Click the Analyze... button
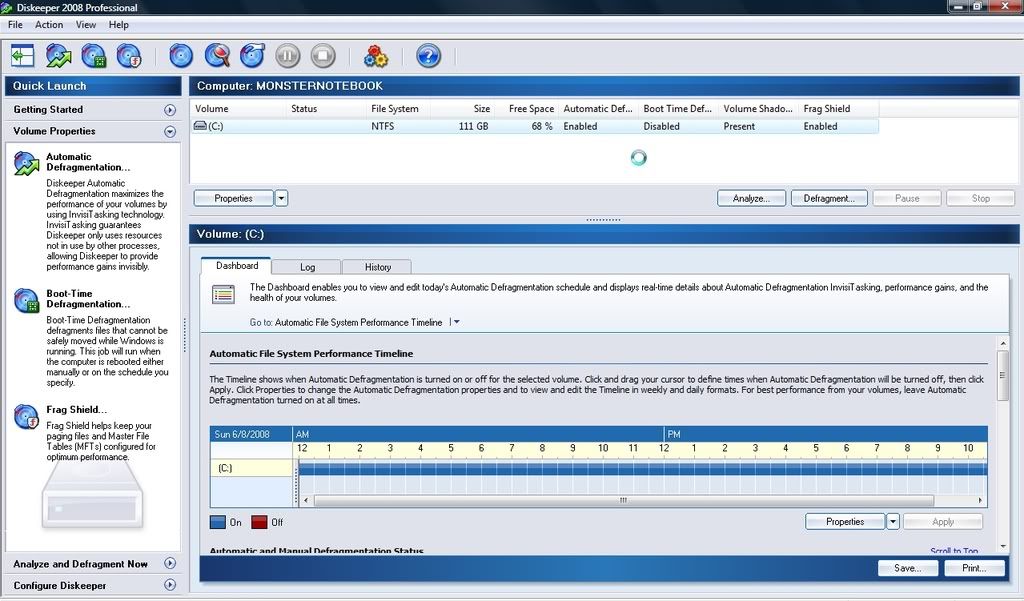The image size is (1024, 601). [751, 198]
